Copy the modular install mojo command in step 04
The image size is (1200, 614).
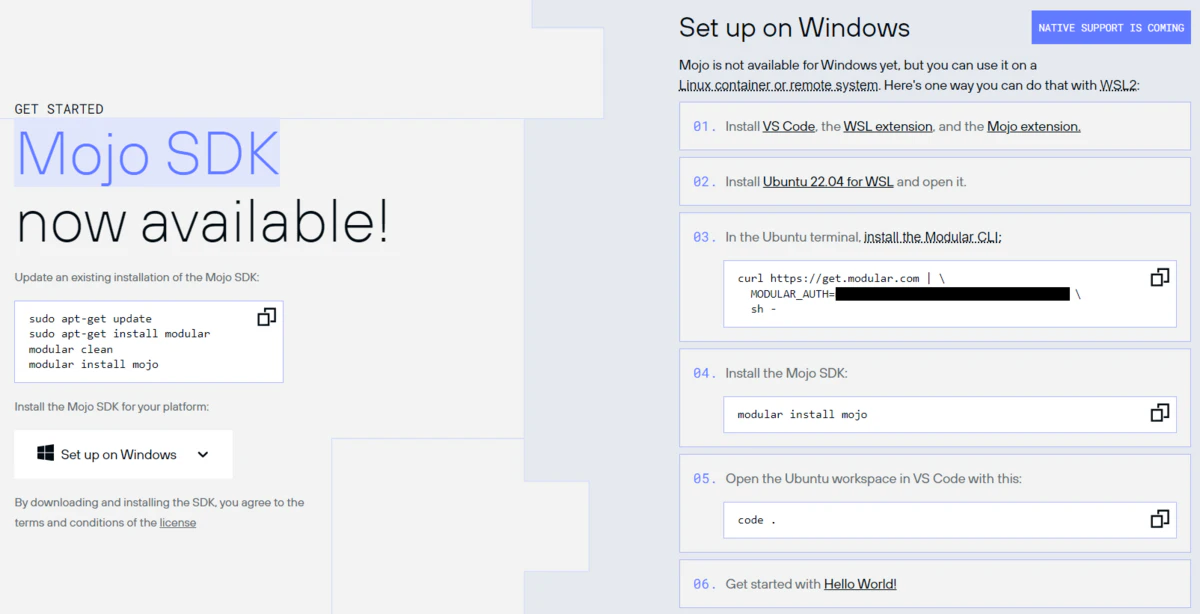pyautogui.click(x=1159, y=413)
